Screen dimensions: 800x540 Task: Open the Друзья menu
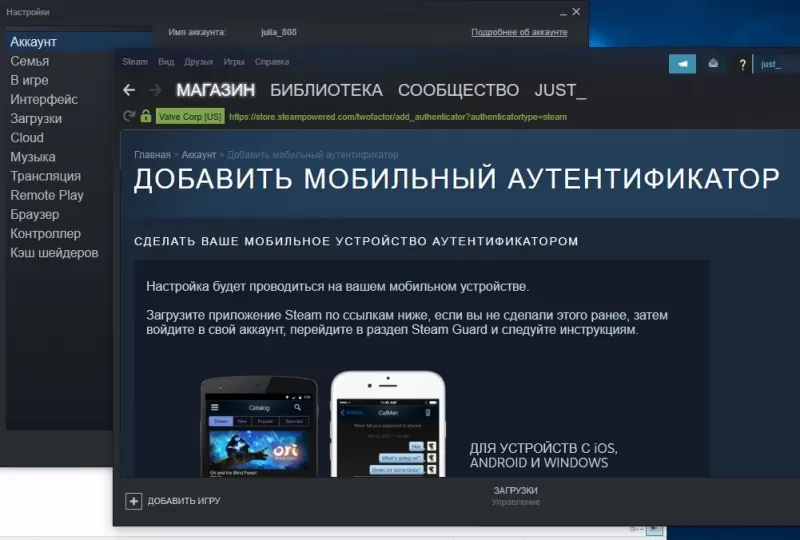[198, 62]
